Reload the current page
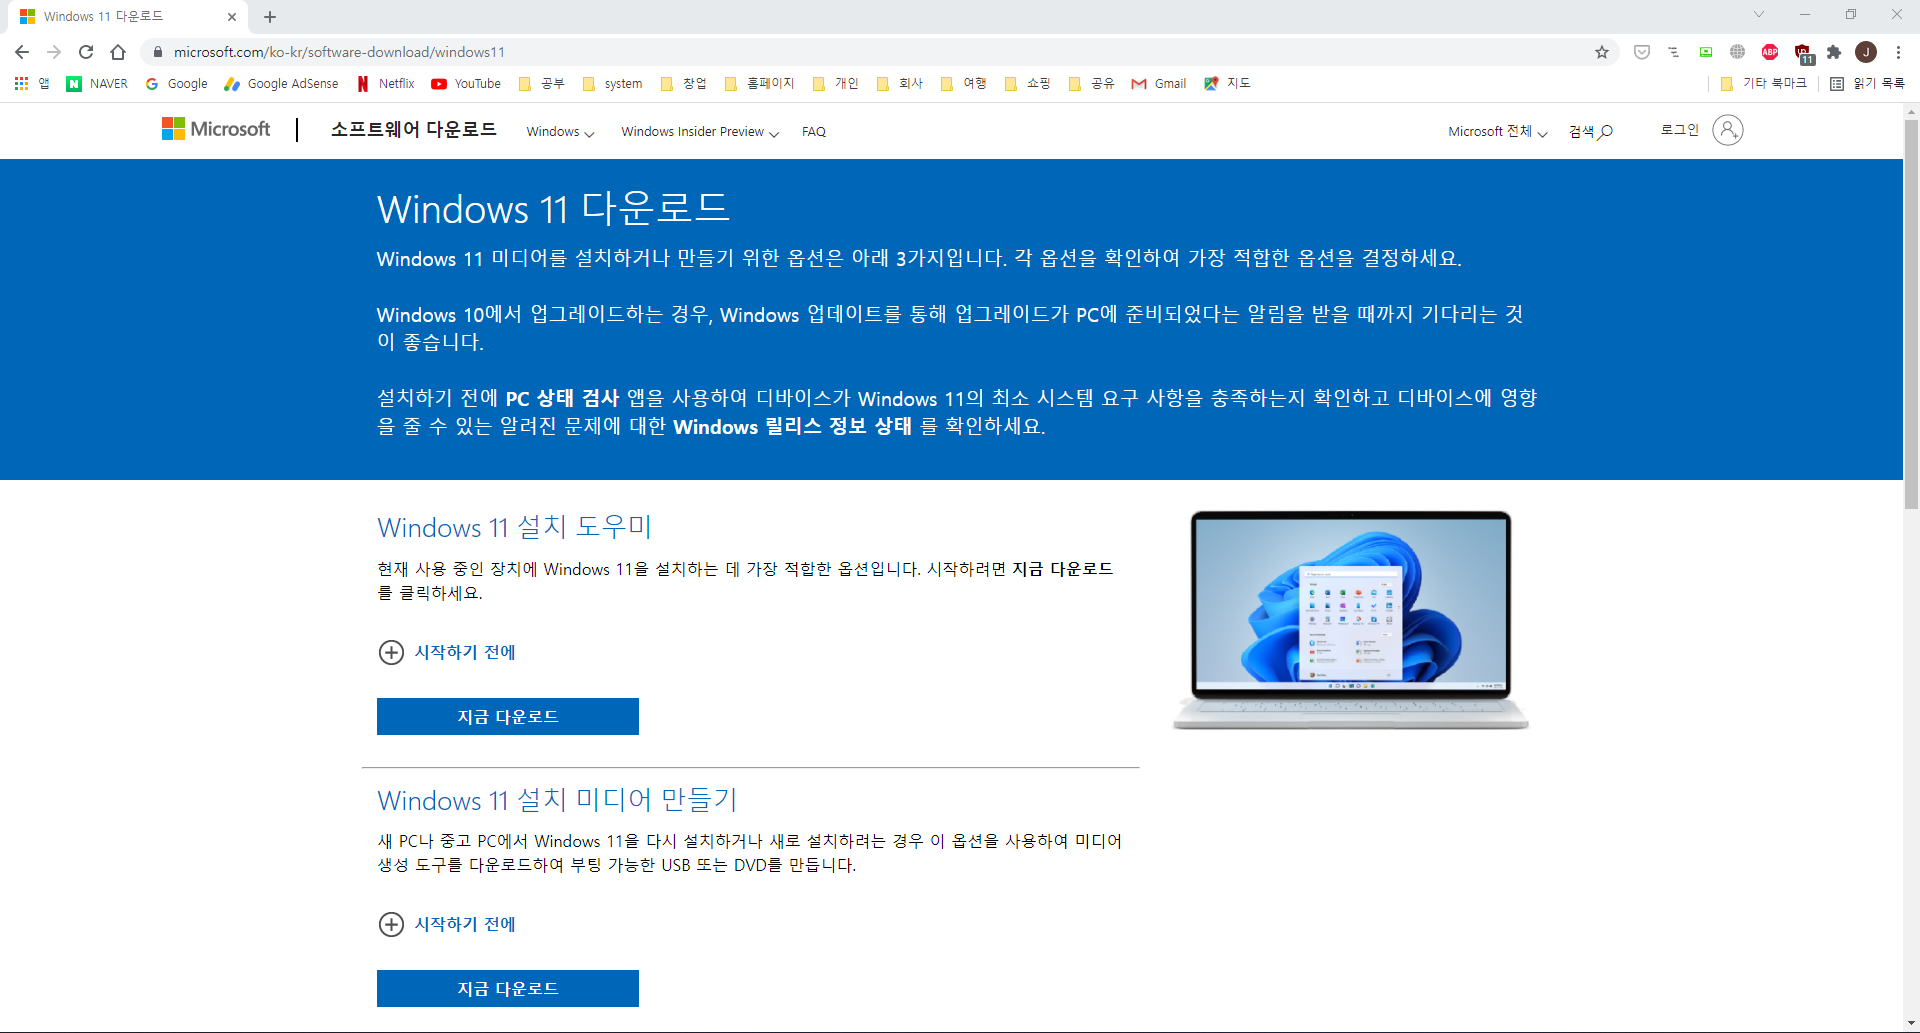 click(x=86, y=52)
